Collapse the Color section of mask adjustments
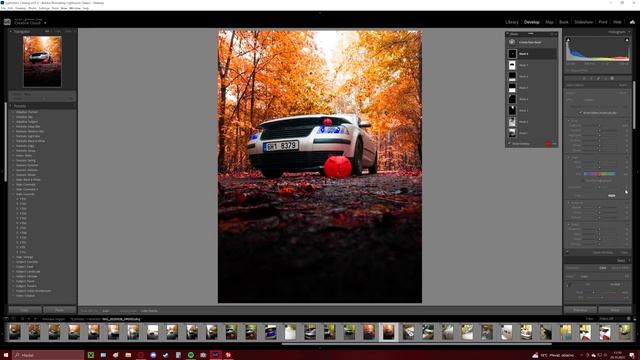Image resolution: width=640 pixels, height=360 pixels. point(569,157)
